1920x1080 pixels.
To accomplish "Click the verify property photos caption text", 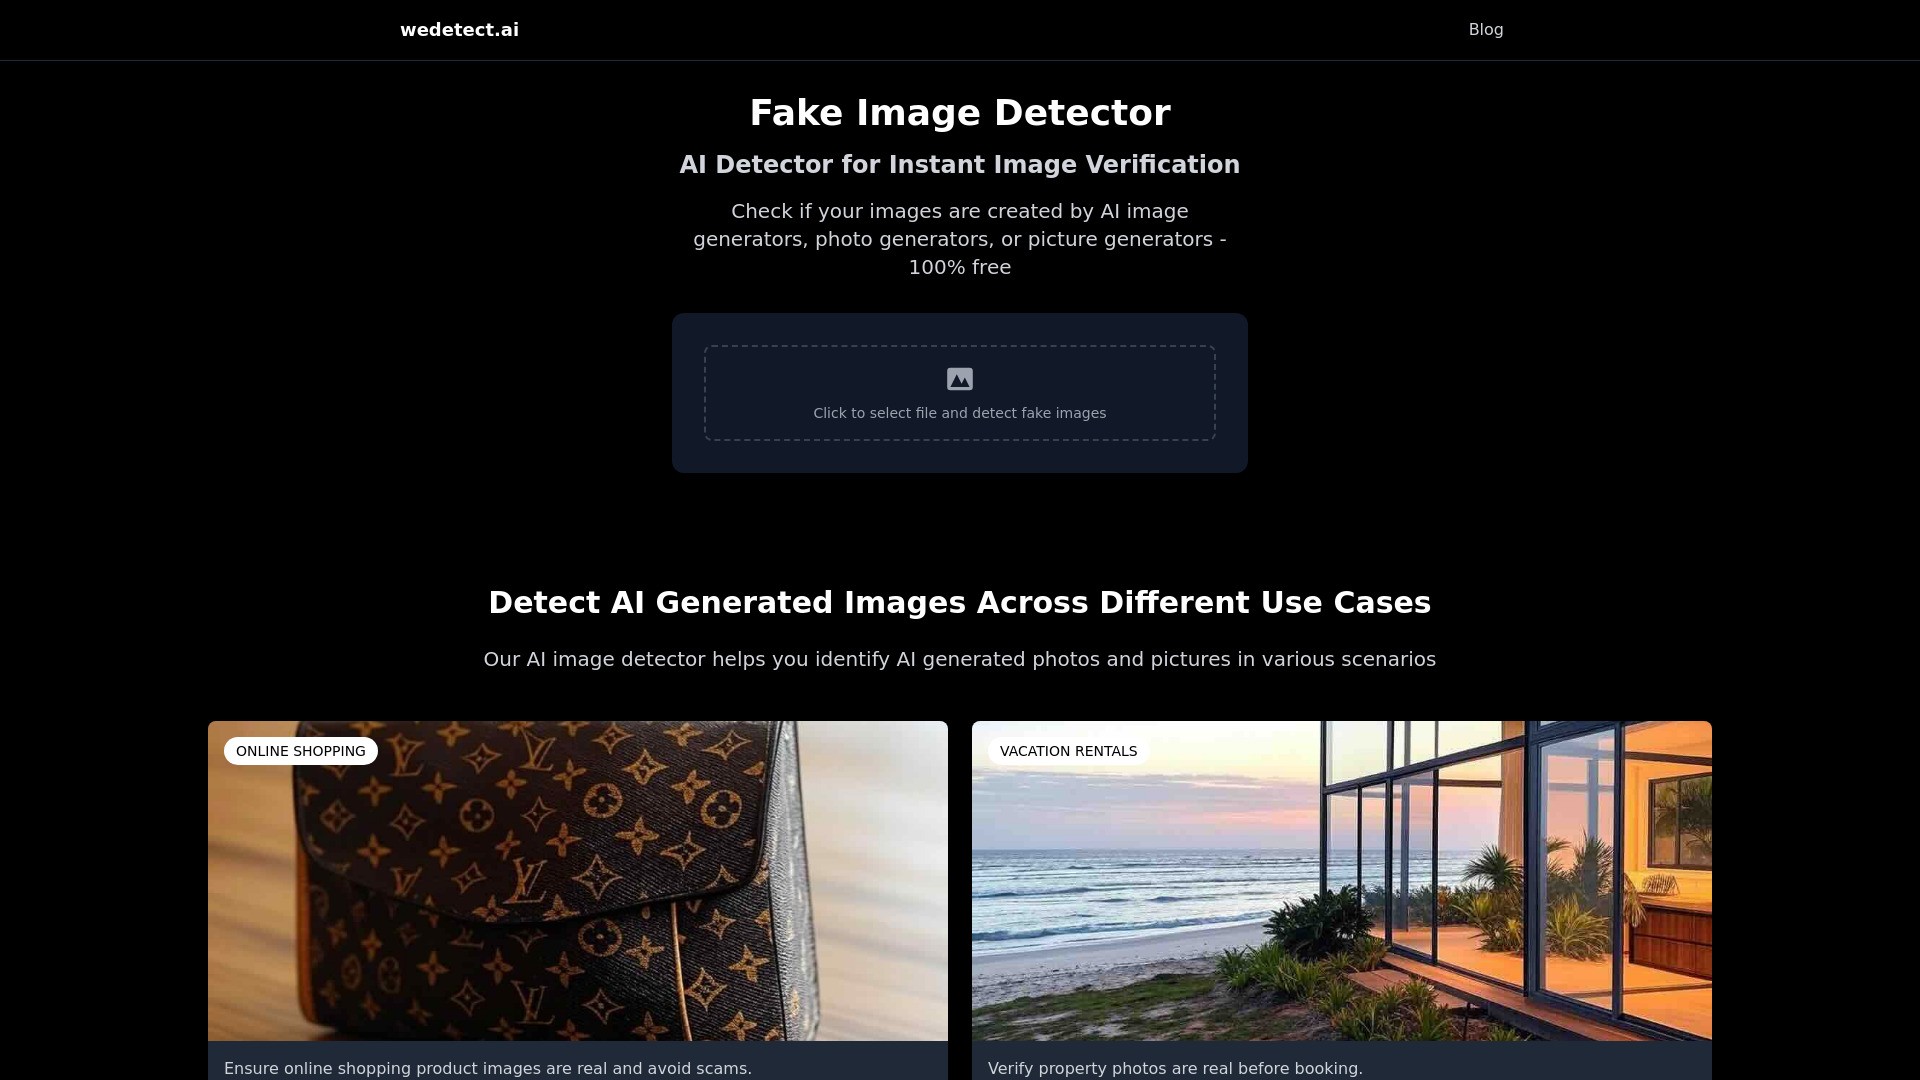I will 1175,1068.
